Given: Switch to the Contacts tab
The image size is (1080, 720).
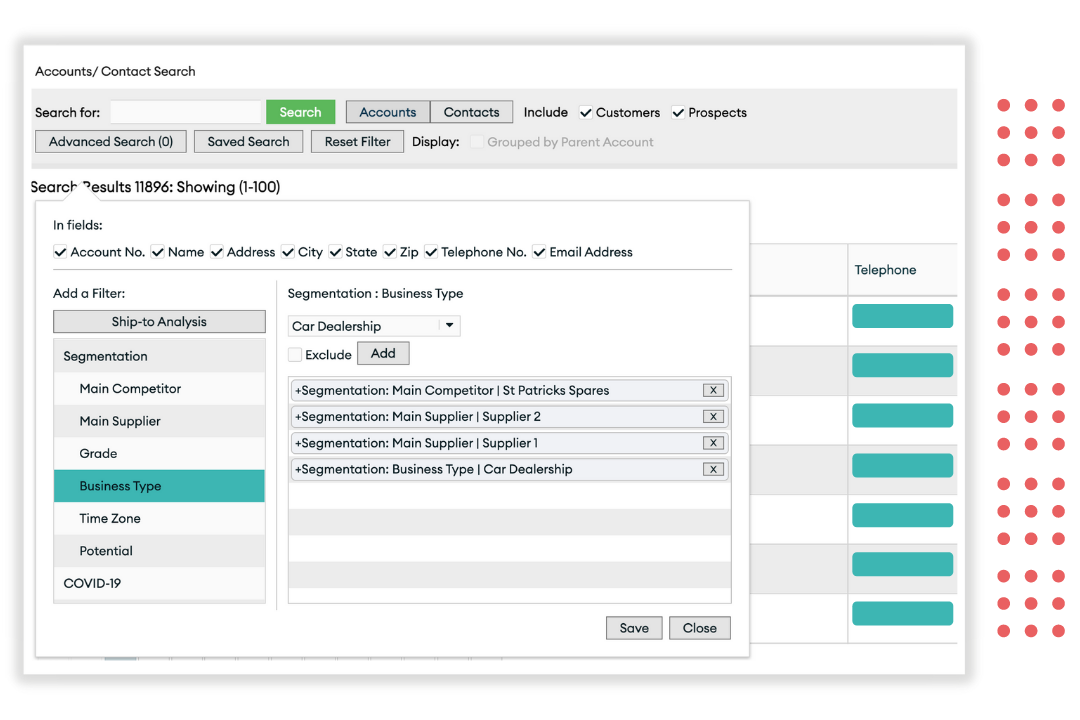Looking at the screenshot, I should (x=471, y=112).
